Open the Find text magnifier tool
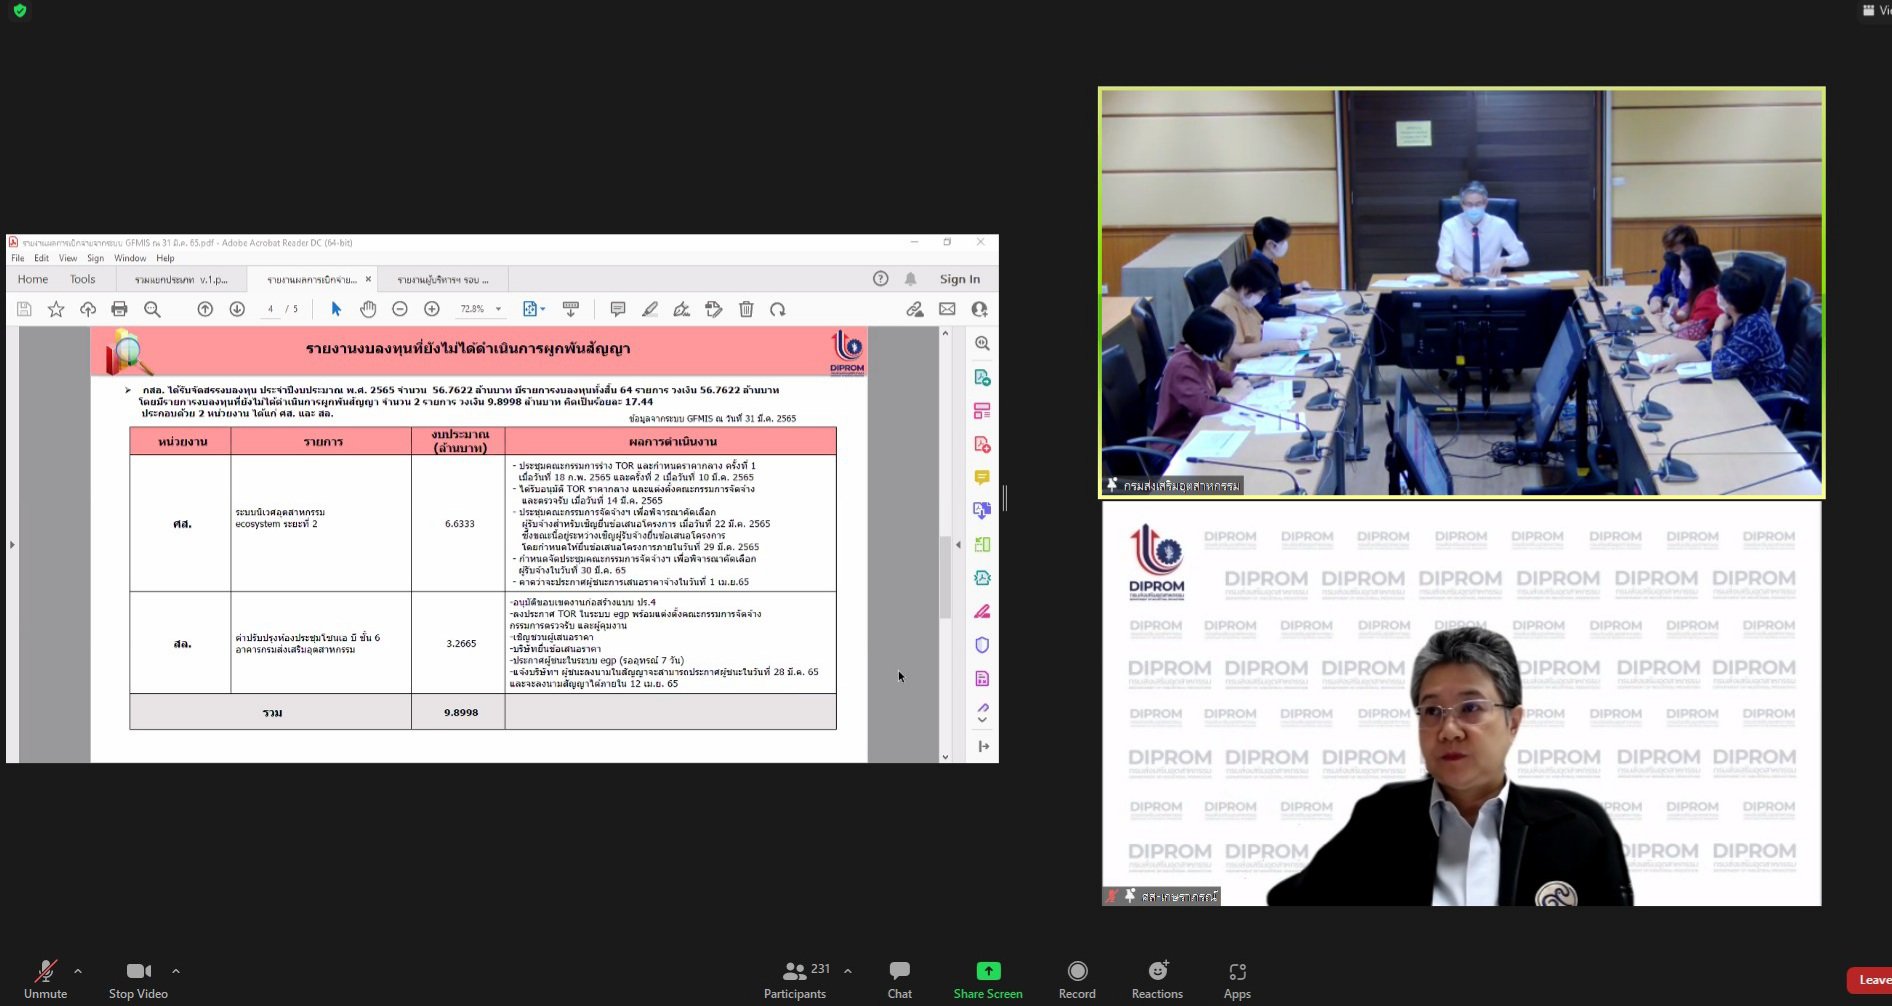1892x1006 pixels. pyautogui.click(x=152, y=310)
